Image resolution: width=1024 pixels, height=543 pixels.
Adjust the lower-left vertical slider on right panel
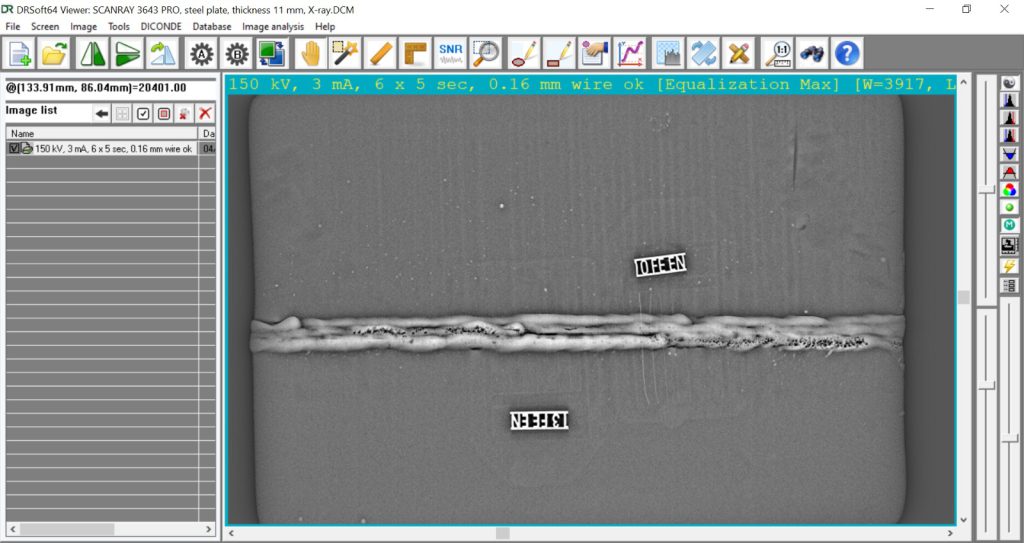[986, 386]
